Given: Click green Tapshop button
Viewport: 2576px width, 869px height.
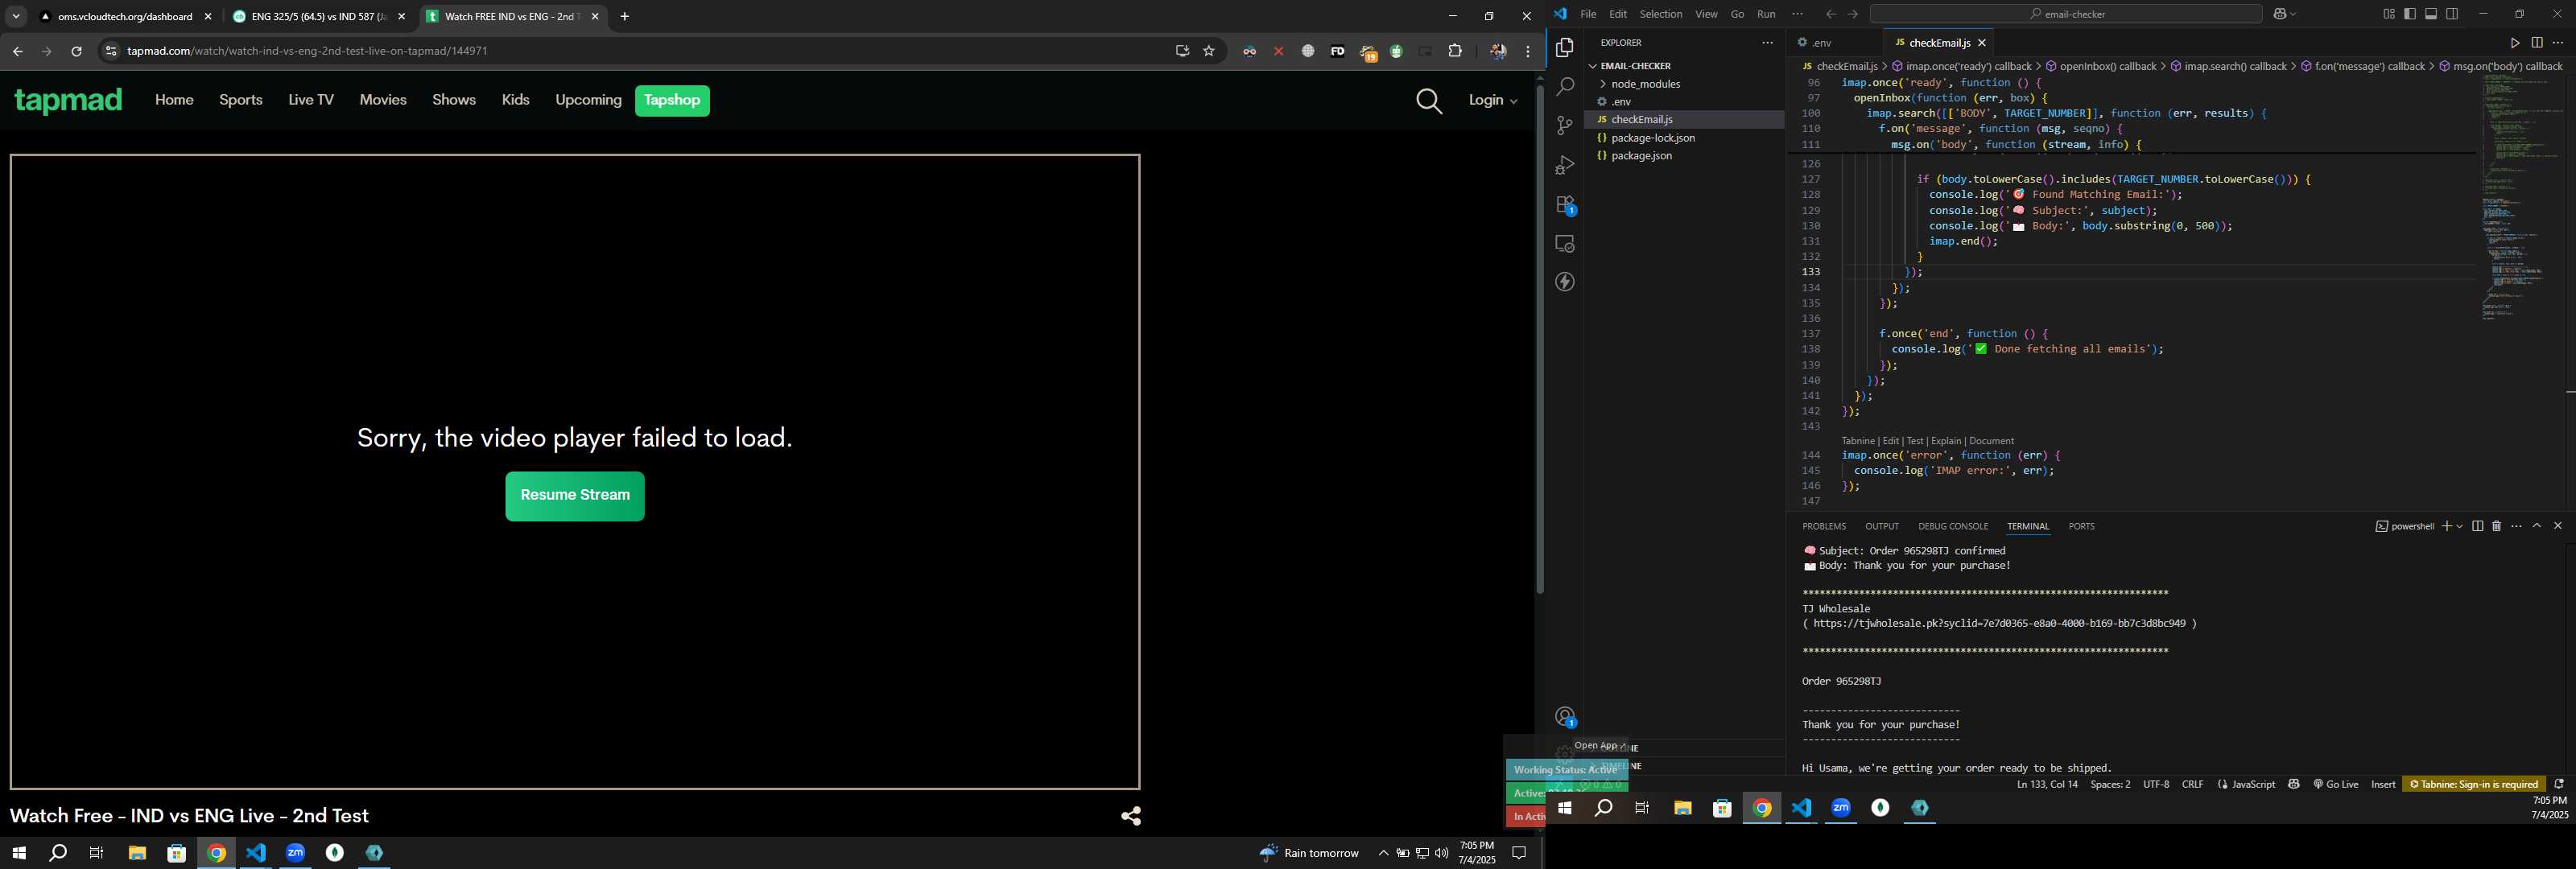Looking at the screenshot, I should click(672, 100).
